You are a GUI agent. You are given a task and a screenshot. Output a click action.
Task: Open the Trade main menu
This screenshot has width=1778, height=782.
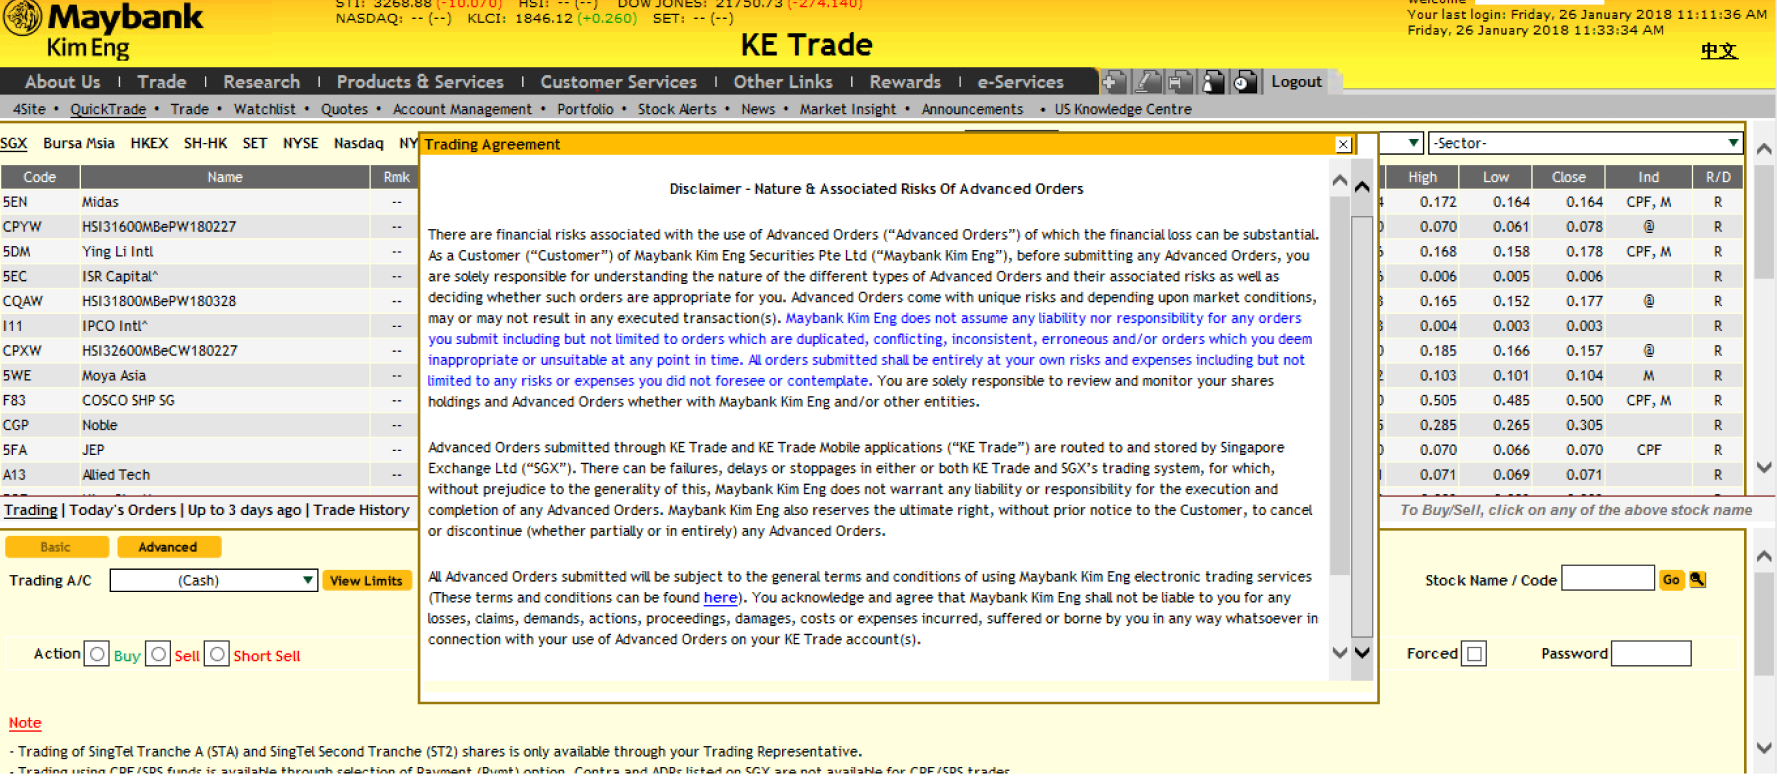pyautogui.click(x=162, y=82)
